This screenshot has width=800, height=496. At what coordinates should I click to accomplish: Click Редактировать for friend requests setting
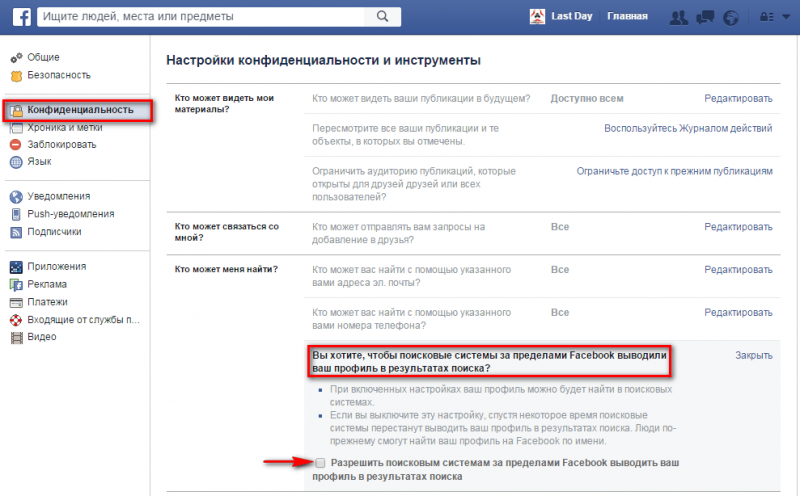(738, 227)
